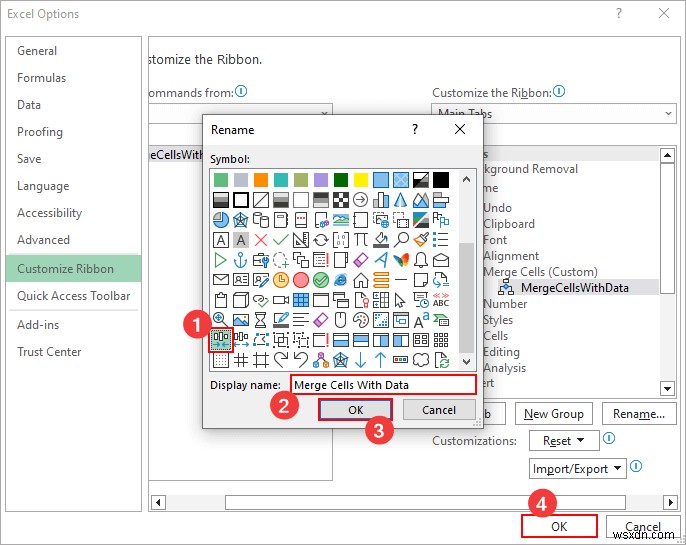Click info icon beside Customize the Ribbon
The image size is (686, 545).
click(559, 91)
